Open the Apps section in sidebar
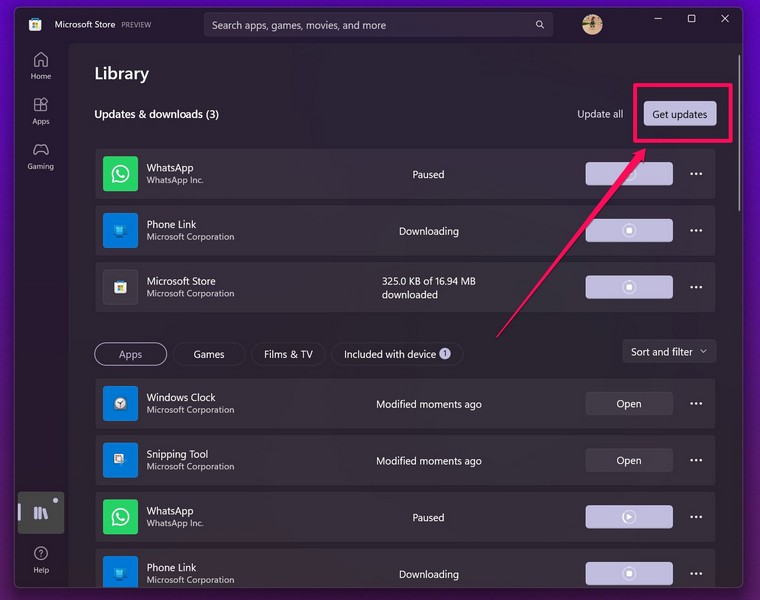Image resolution: width=760 pixels, height=600 pixels. click(x=40, y=110)
